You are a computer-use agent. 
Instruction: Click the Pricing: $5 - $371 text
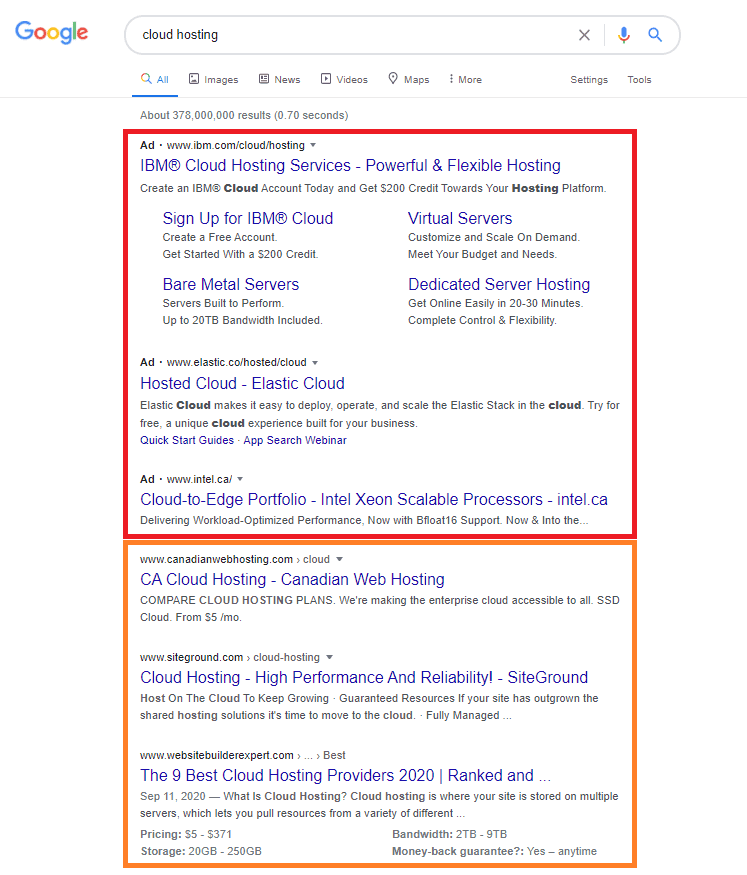click(186, 834)
